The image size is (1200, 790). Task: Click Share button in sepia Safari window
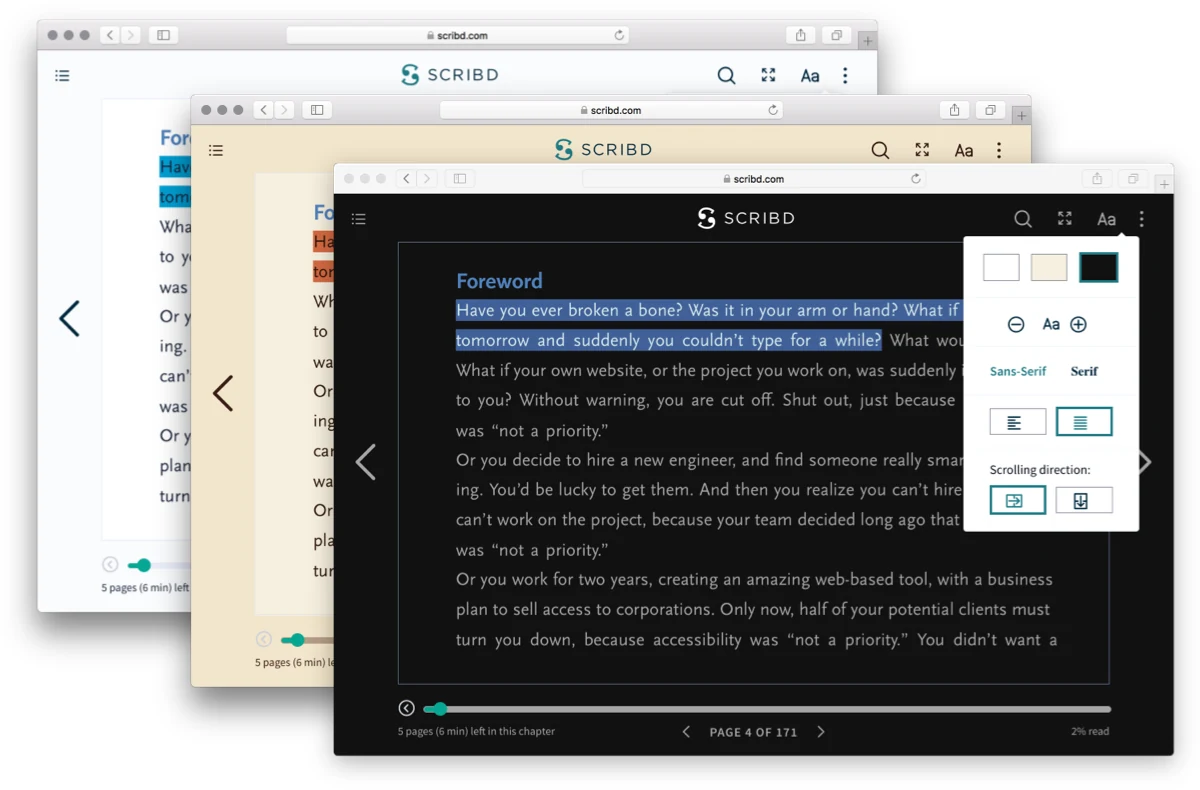(x=954, y=110)
